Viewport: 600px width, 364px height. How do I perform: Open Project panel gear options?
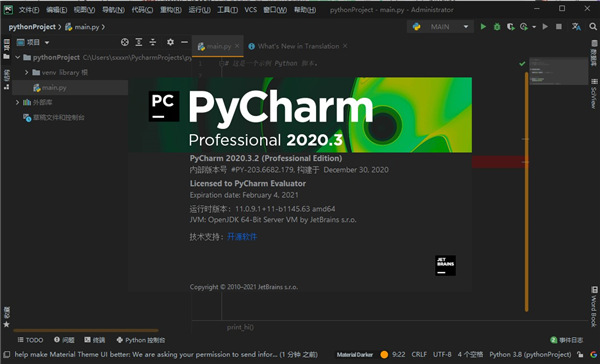[x=170, y=42]
